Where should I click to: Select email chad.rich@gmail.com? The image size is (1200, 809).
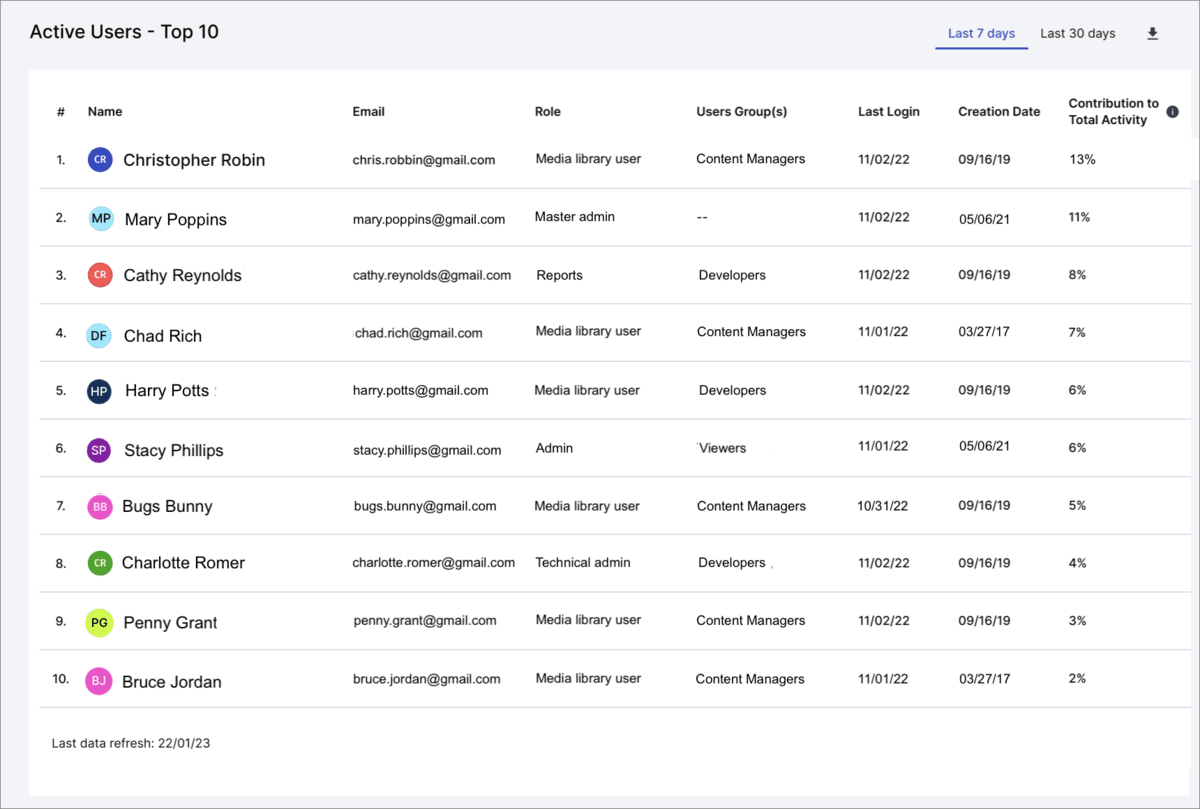[x=419, y=333]
